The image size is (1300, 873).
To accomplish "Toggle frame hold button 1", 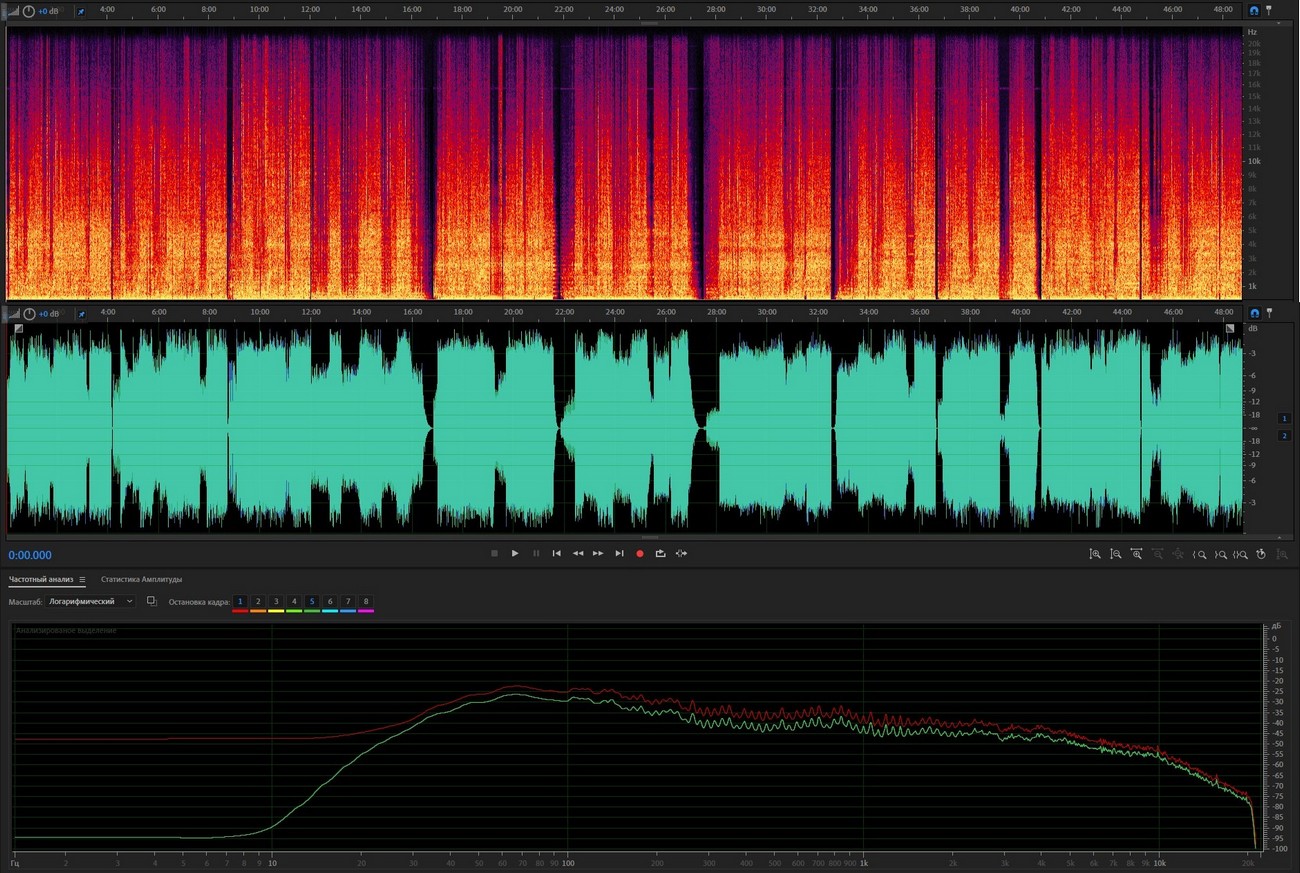I will click(x=240, y=602).
